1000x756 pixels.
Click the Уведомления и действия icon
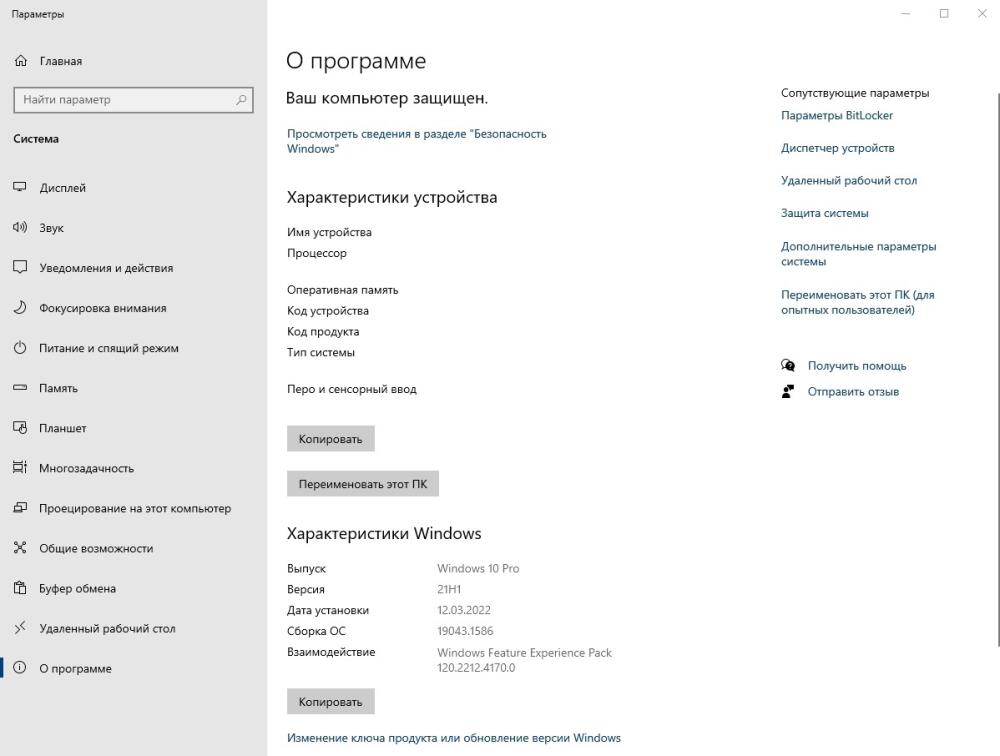click(x=20, y=267)
